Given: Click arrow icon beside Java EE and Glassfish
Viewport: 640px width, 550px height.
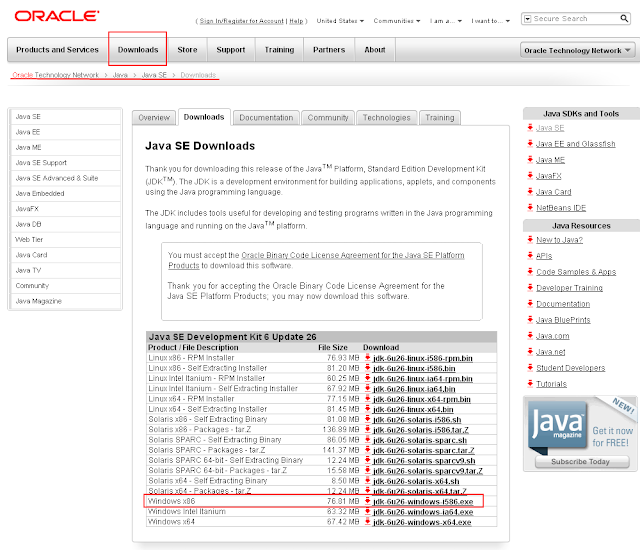Looking at the screenshot, I should pyautogui.click(x=530, y=143).
